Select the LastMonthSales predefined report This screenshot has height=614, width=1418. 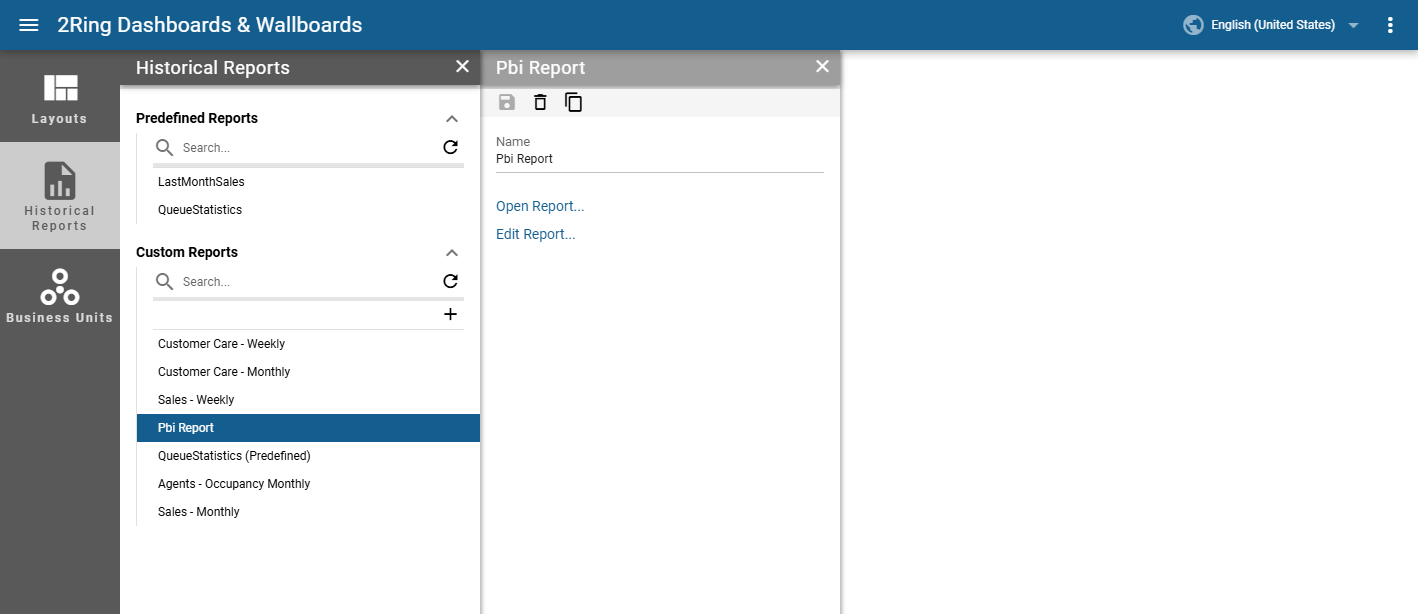[x=201, y=182]
